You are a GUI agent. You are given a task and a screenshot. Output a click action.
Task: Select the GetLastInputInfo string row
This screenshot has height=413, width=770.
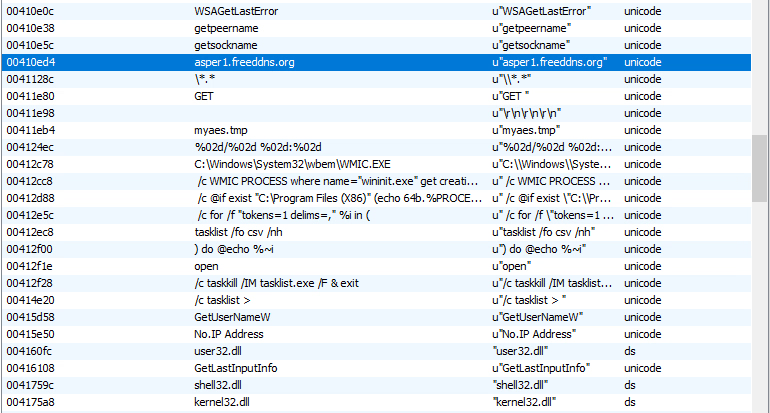[x=376, y=368]
